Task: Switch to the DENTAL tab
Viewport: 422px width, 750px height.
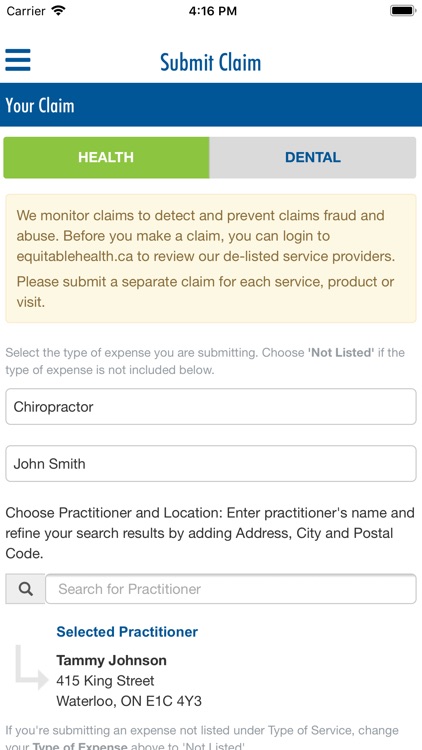Action: pyautogui.click(x=313, y=157)
